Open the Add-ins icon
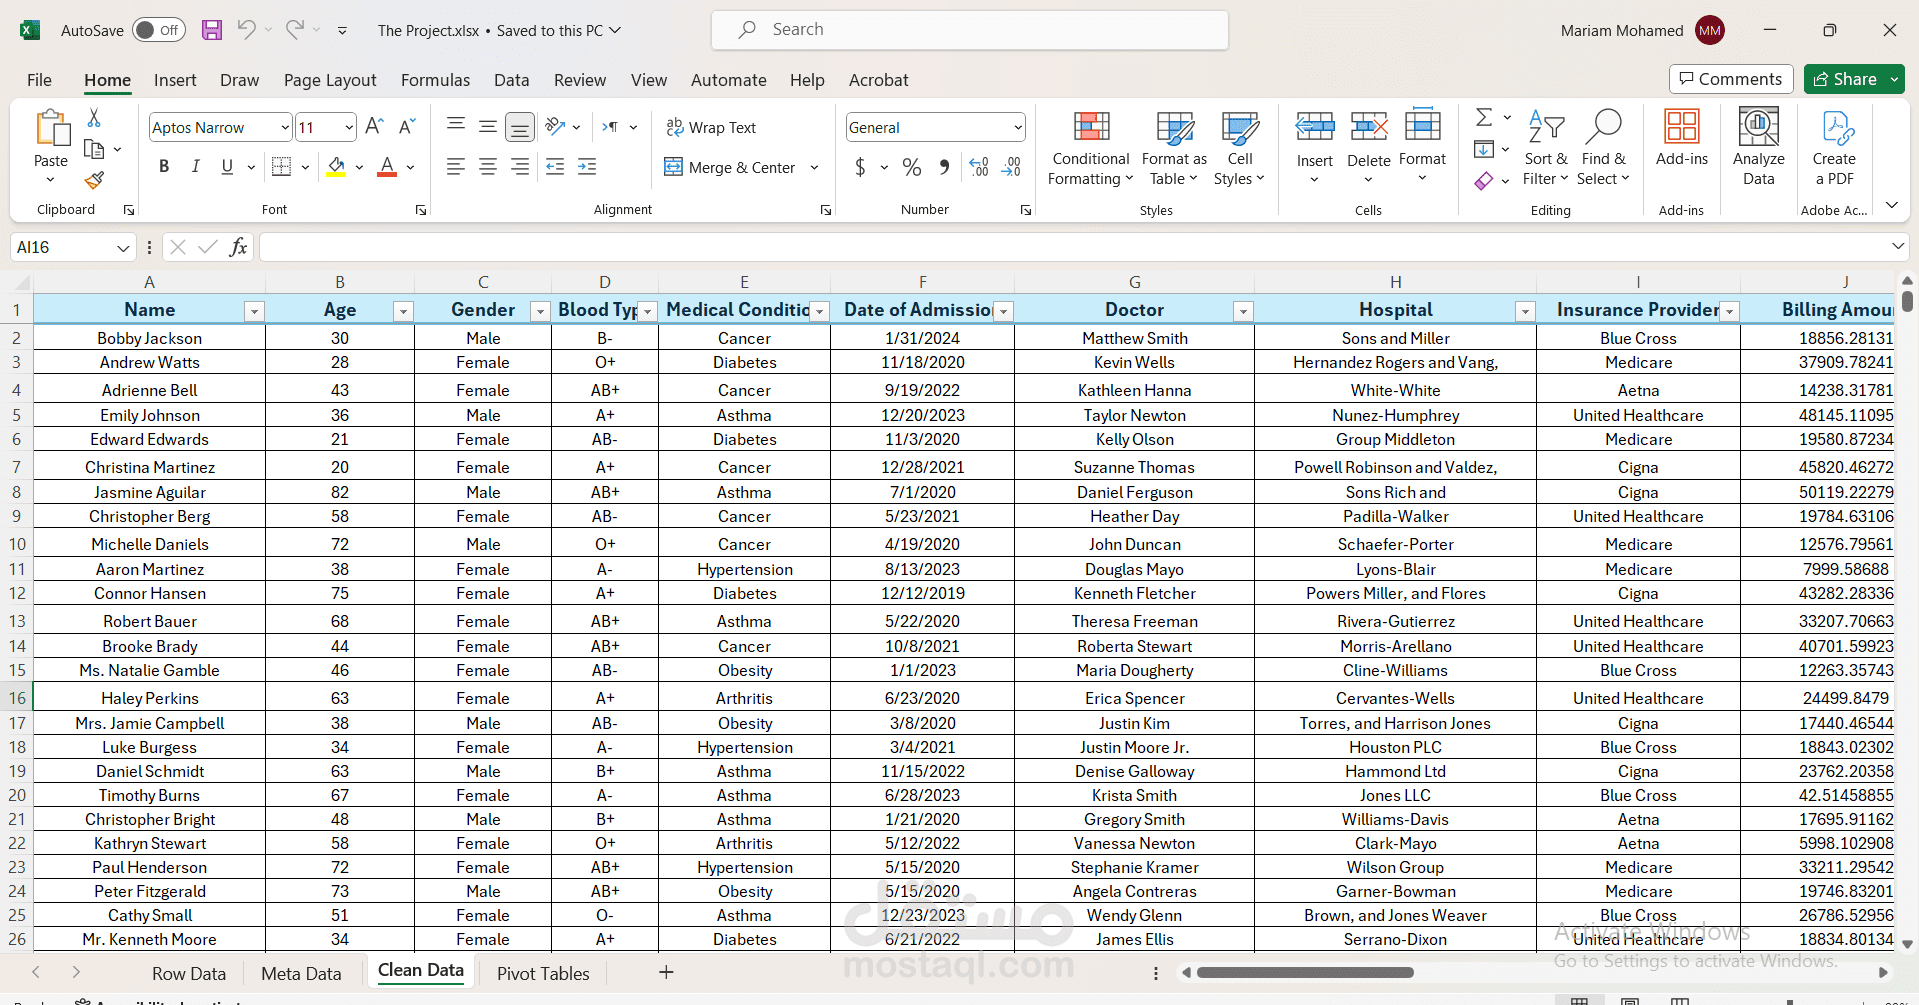Screen dimensions: 1919x1005 [1682, 136]
